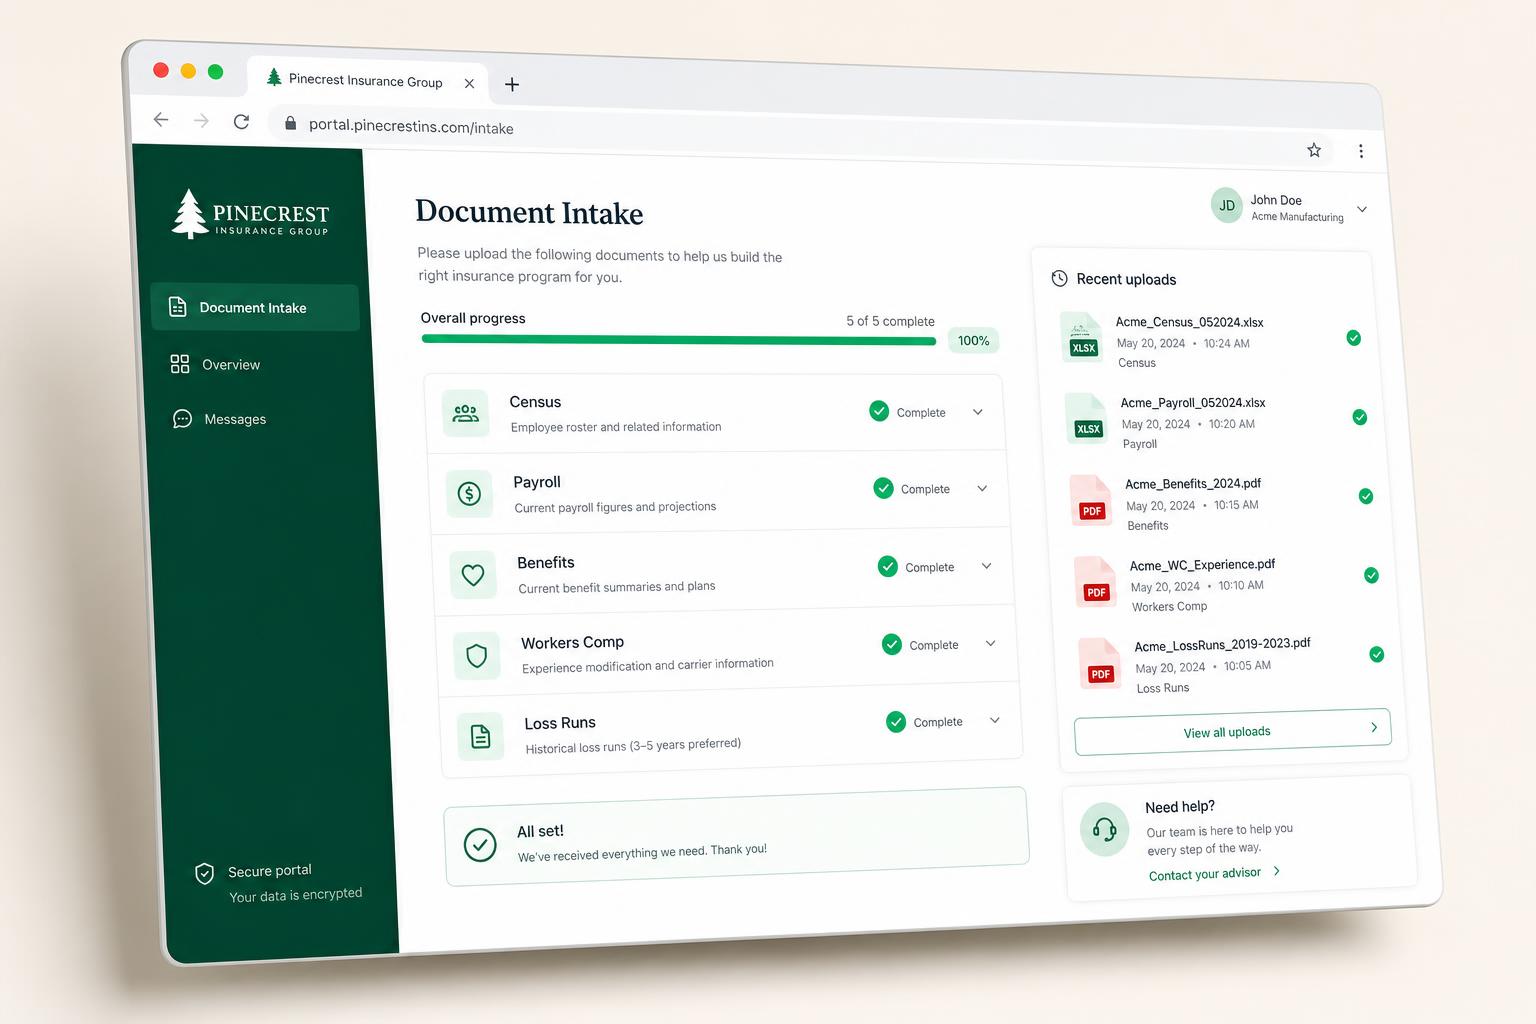This screenshot has width=1536, height=1024.
Task: Click the Workers Comp shield icon
Action: [477, 656]
